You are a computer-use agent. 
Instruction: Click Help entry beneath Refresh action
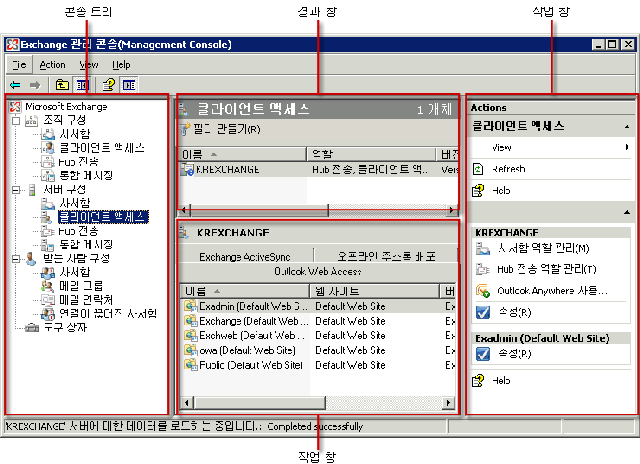(x=501, y=191)
